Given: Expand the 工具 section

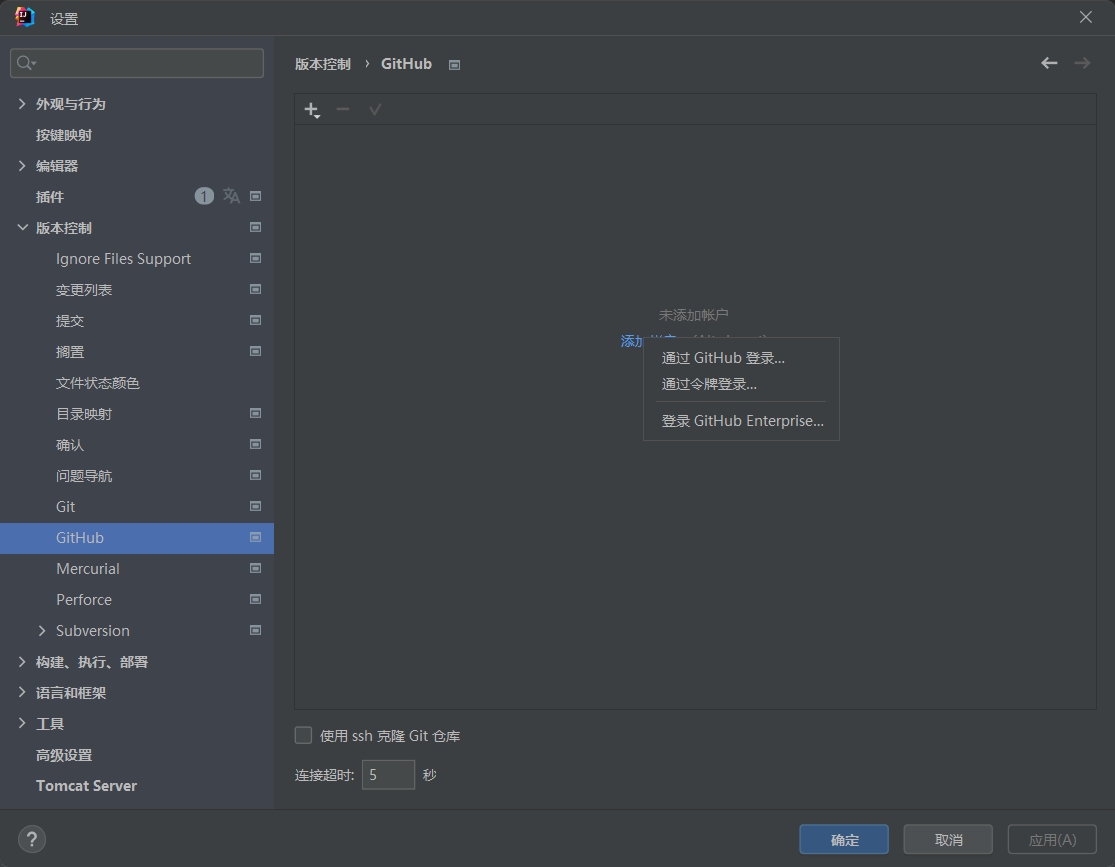Looking at the screenshot, I should [x=22, y=723].
